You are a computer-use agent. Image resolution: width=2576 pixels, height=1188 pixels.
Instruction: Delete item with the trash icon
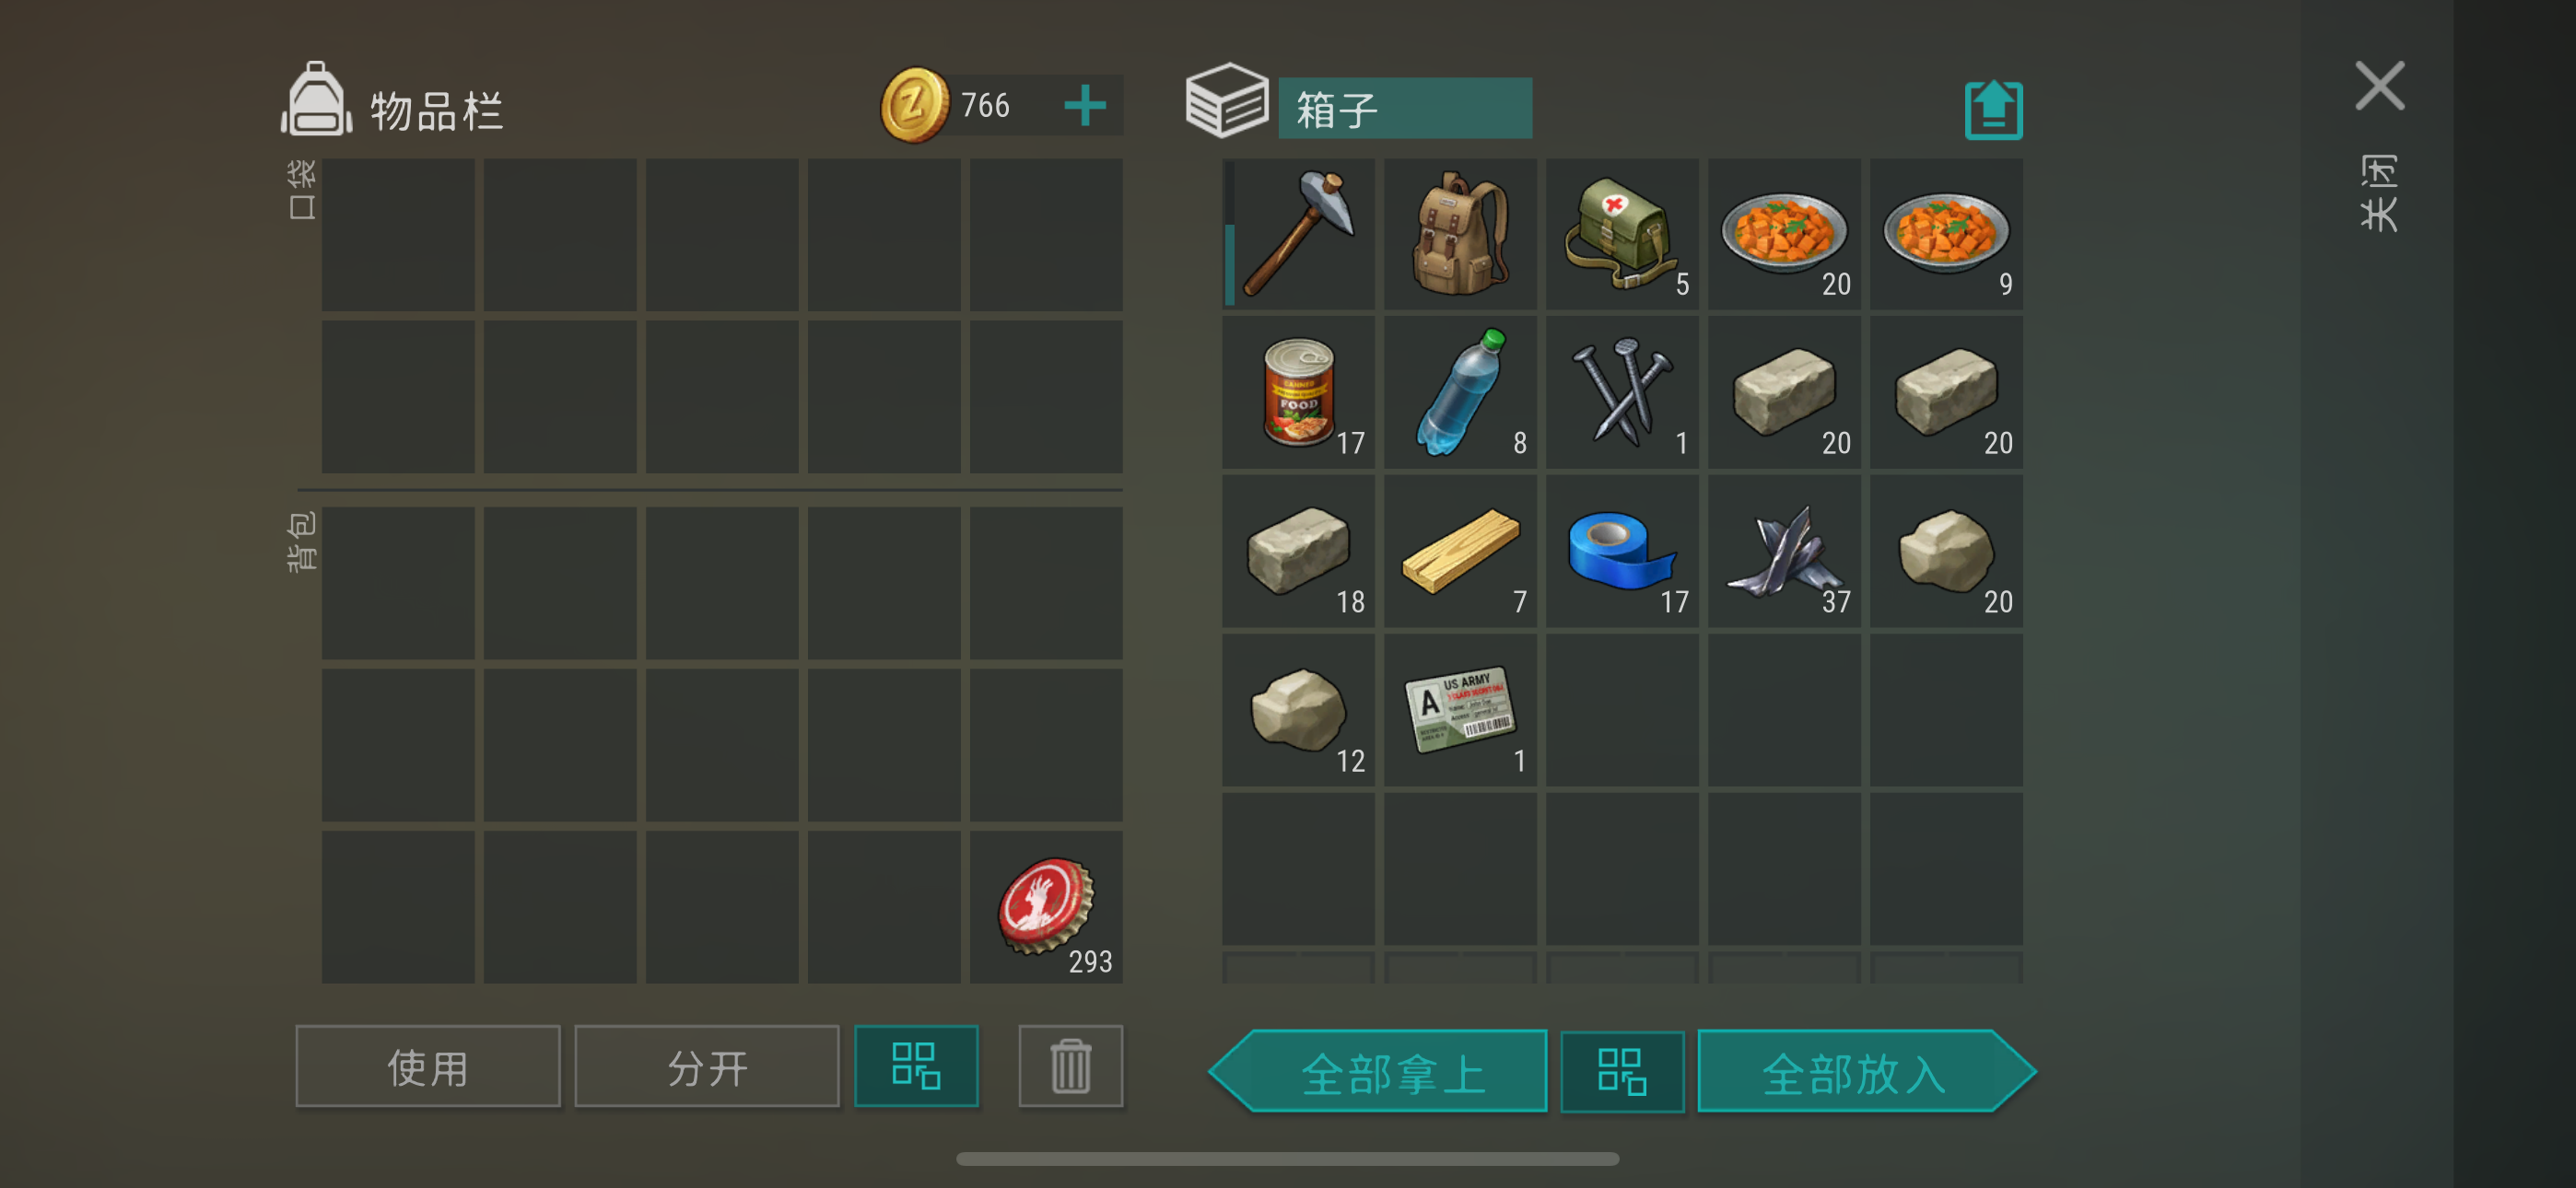(1070, 1066)
